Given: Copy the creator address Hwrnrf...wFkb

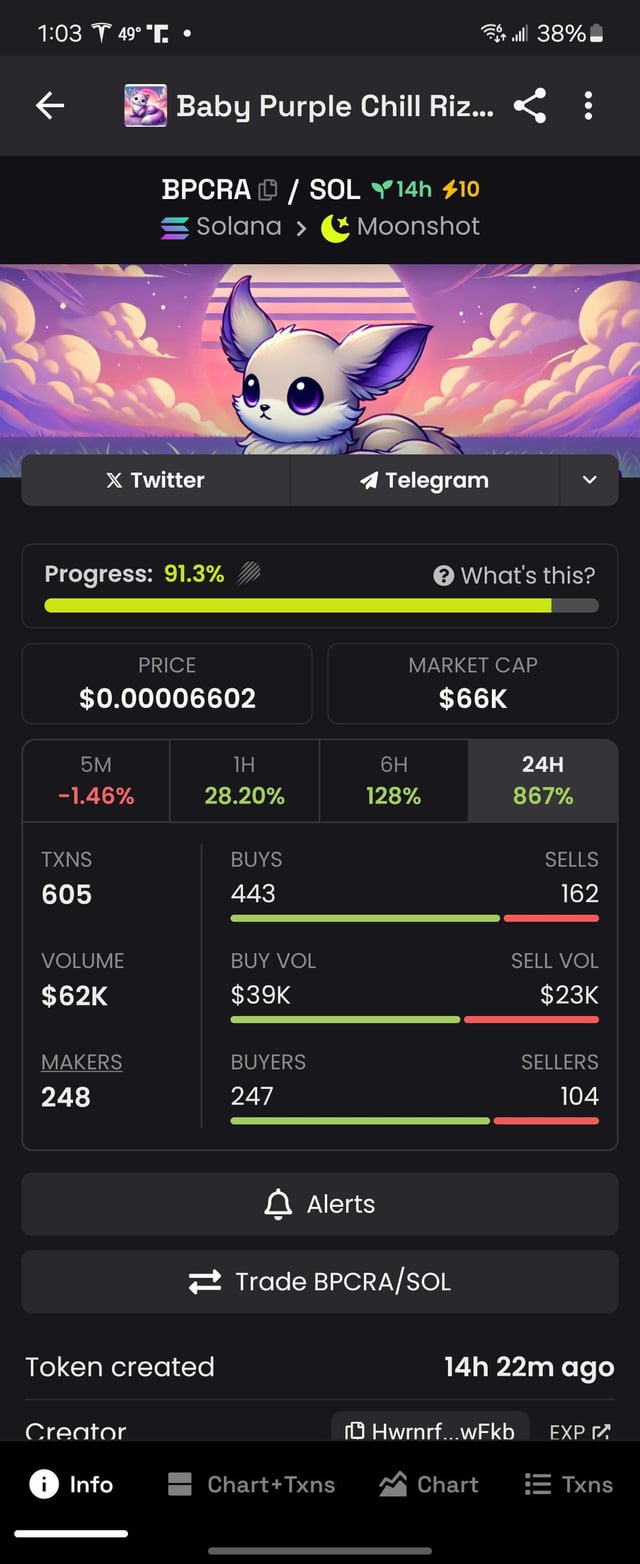Looking at the screenshot, I should pyautogui.click(x=430, y=1432).
